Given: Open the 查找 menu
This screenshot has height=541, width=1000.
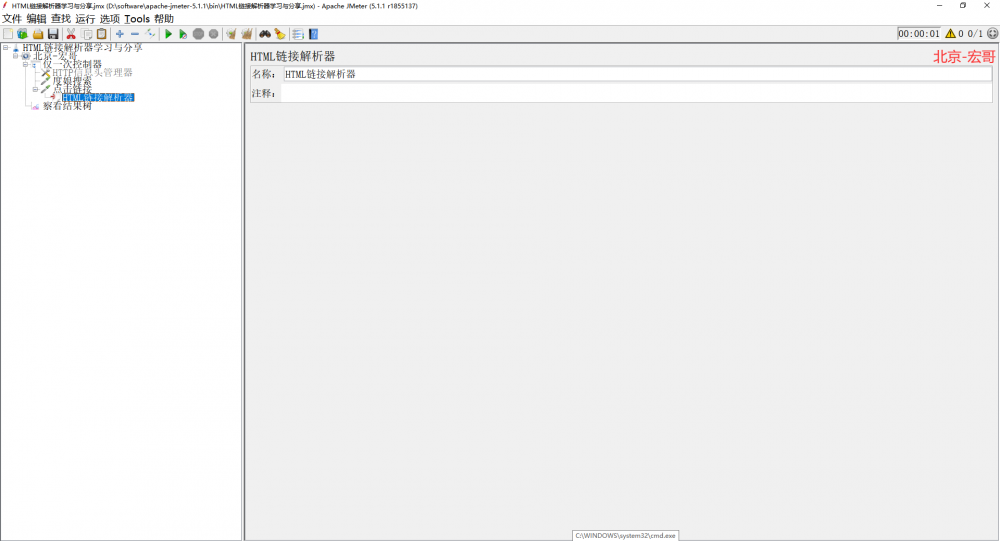Looking at the screenshot, I should click(x=61, y=19).
